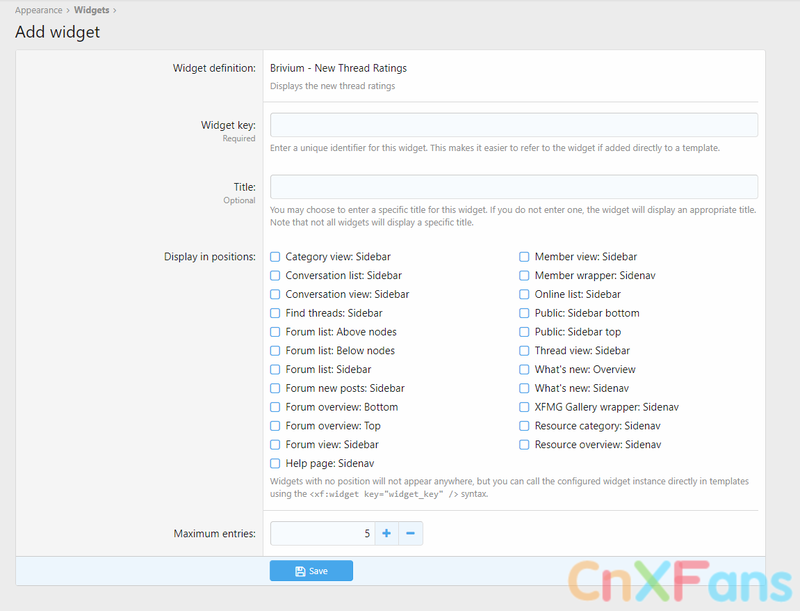The height and width of the screenshot is (611, 800).
Task: Check Forum view: Sidebar
Action: coord(275,445)
